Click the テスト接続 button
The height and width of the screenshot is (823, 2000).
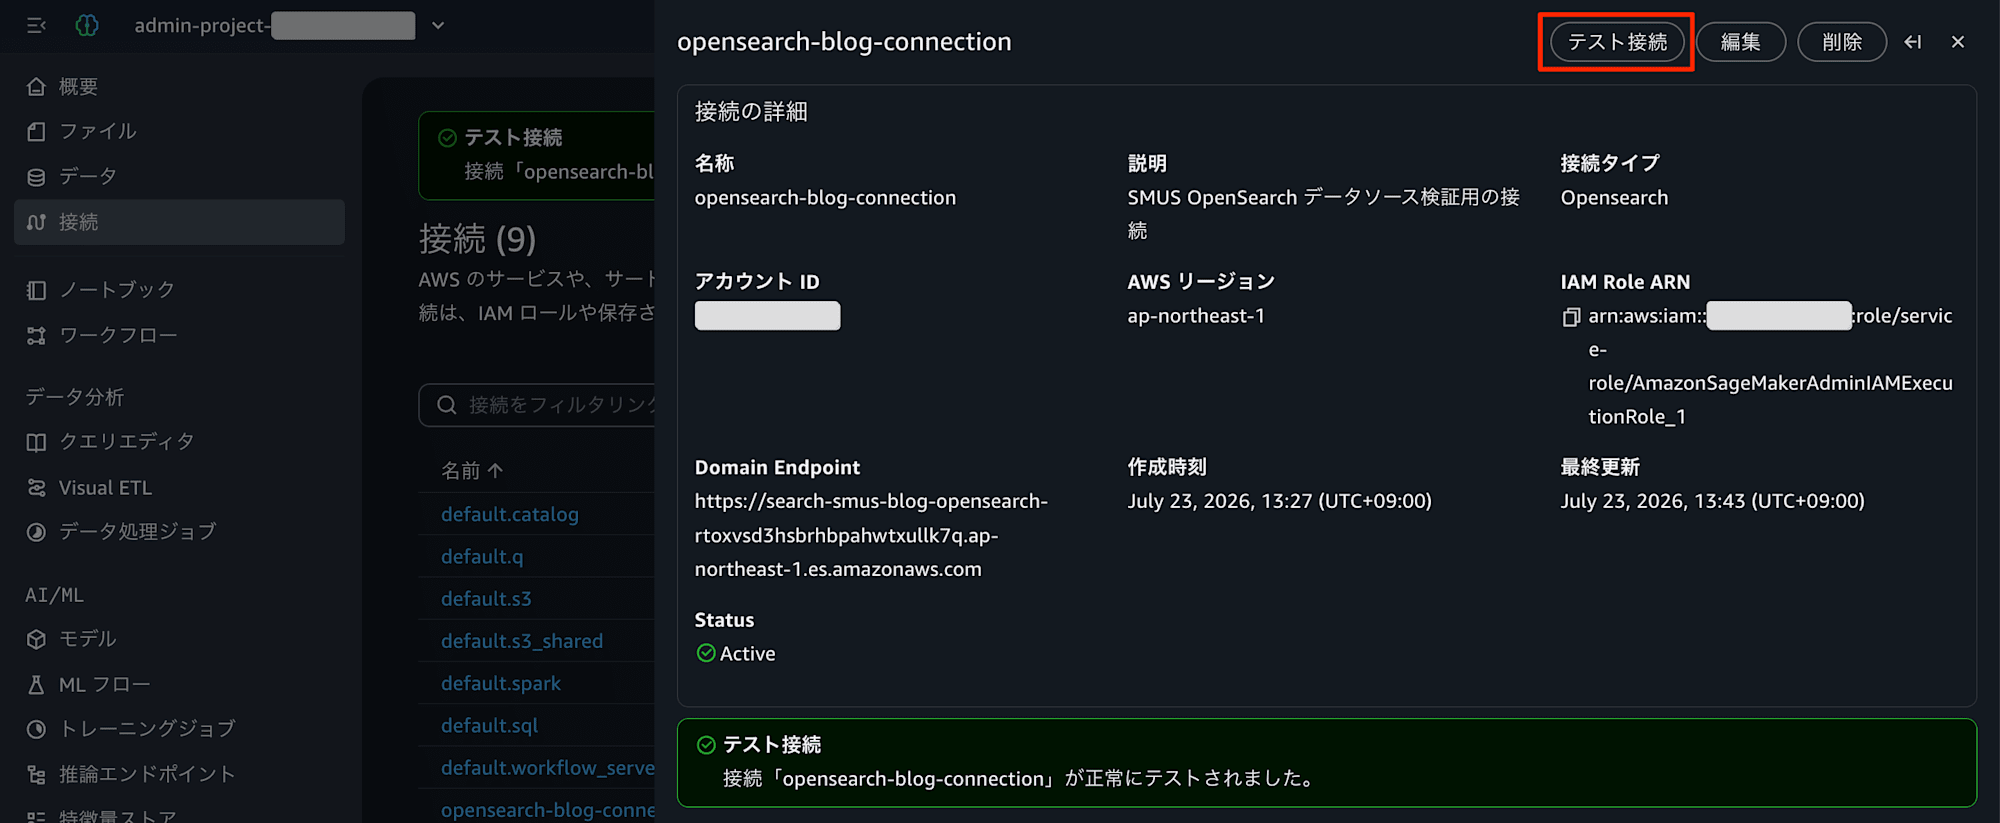[x=1617, y=42]
